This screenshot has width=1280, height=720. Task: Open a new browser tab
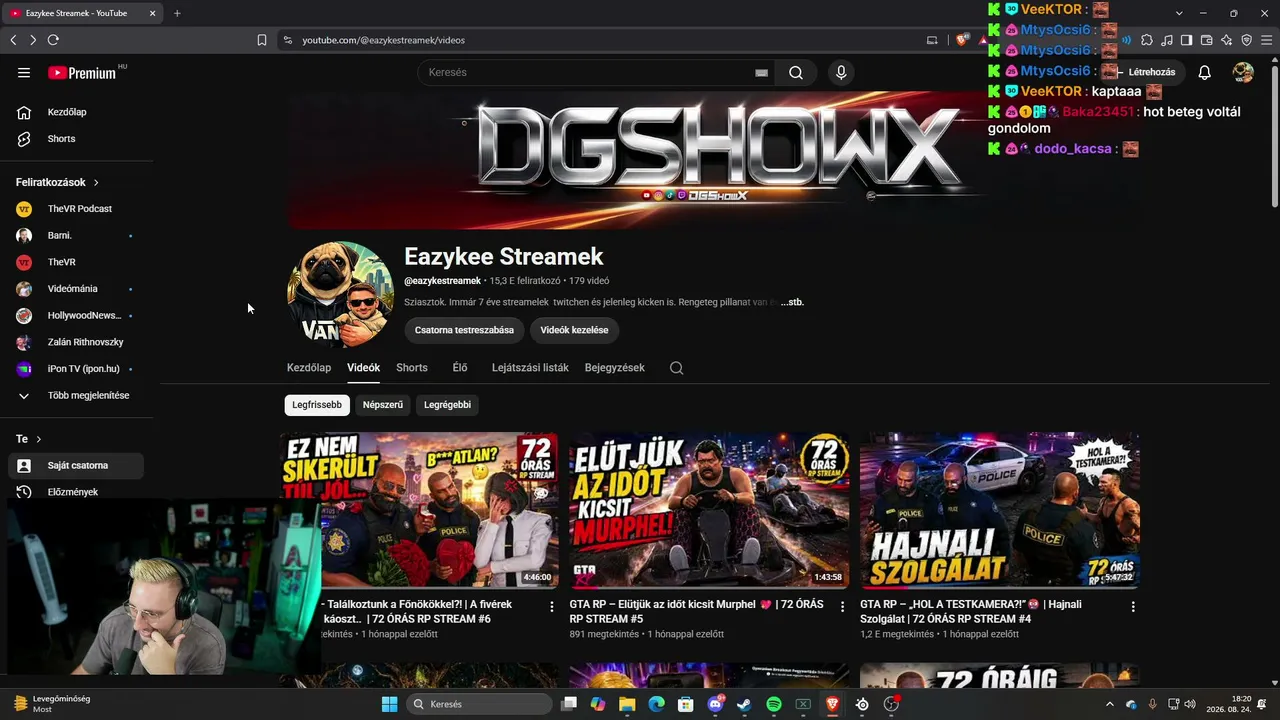click(177, 13)
